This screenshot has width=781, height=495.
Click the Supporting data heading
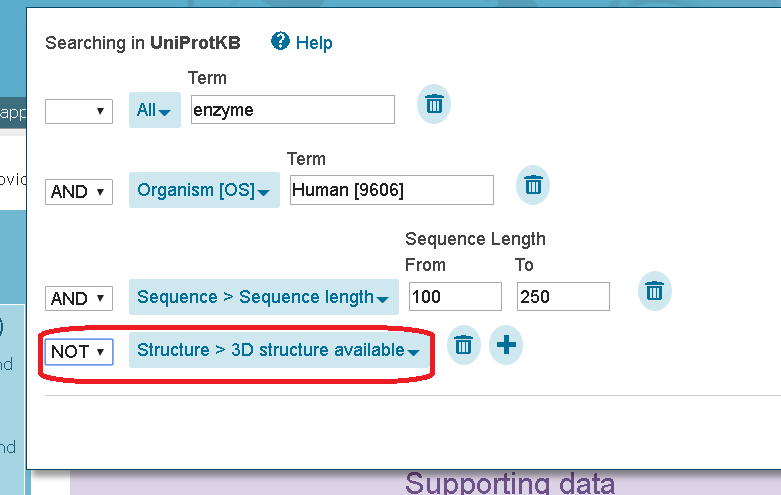click(510, 483)
